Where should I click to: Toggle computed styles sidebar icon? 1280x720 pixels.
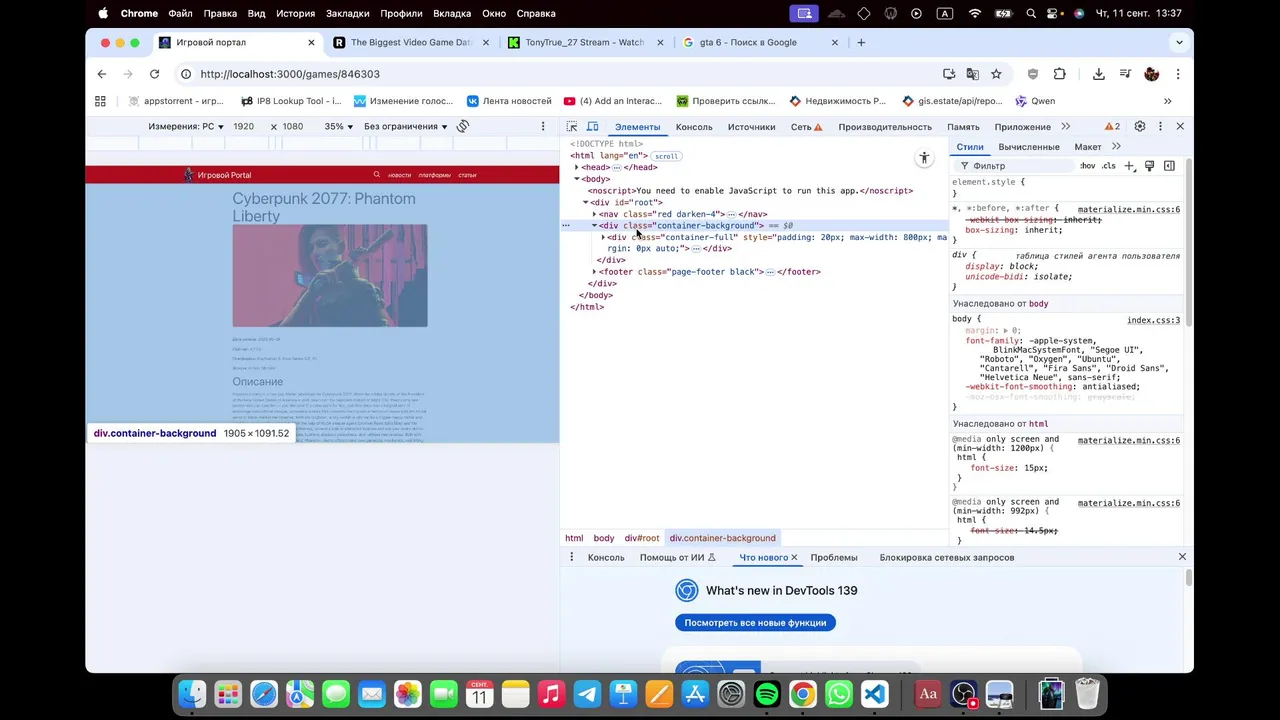(x=1169, y=166)
